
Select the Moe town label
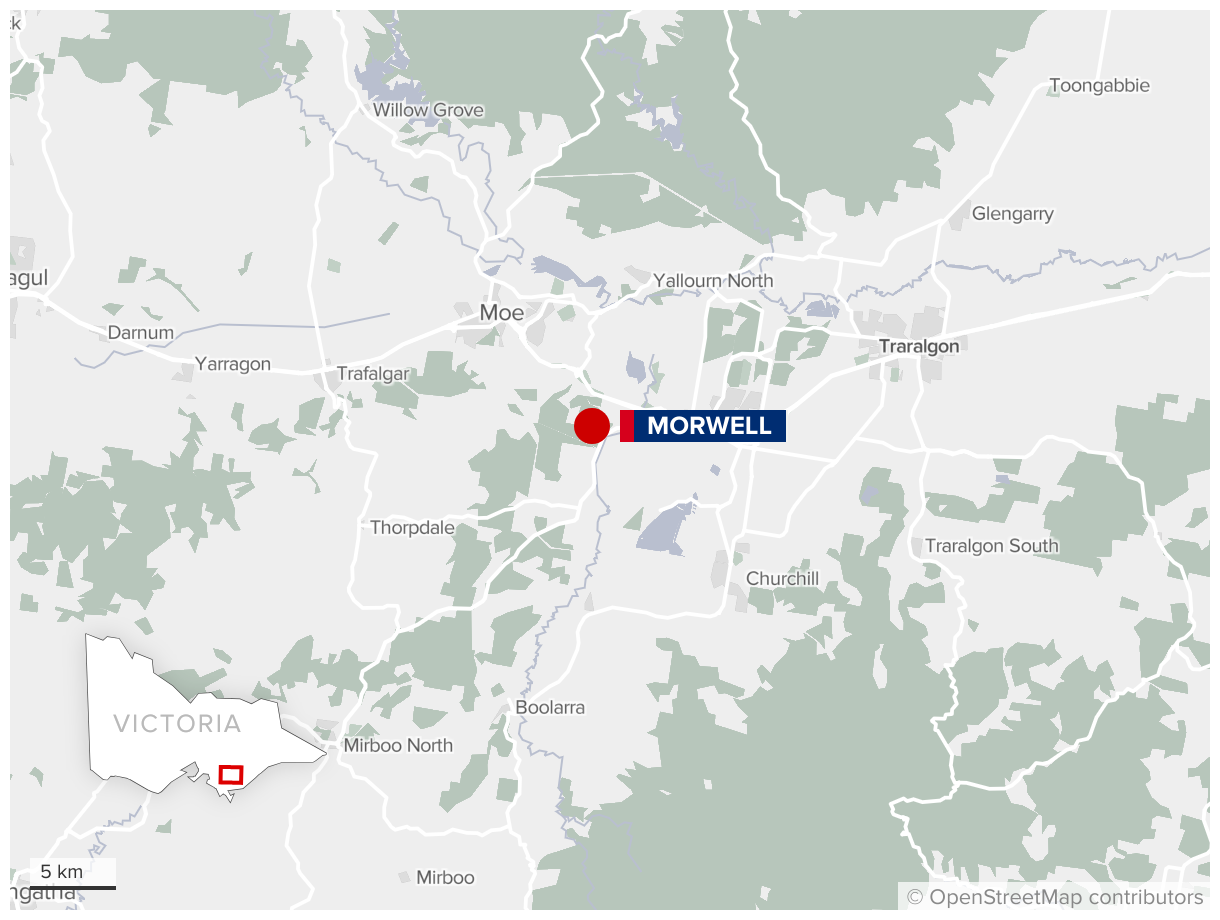click(502, 313)
